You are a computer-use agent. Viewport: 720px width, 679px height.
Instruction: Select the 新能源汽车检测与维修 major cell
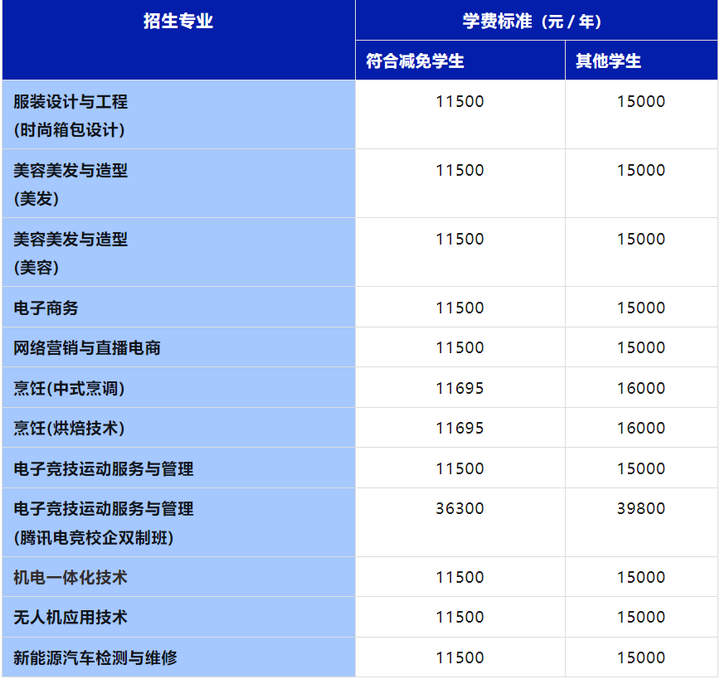[x=96, y=657]
